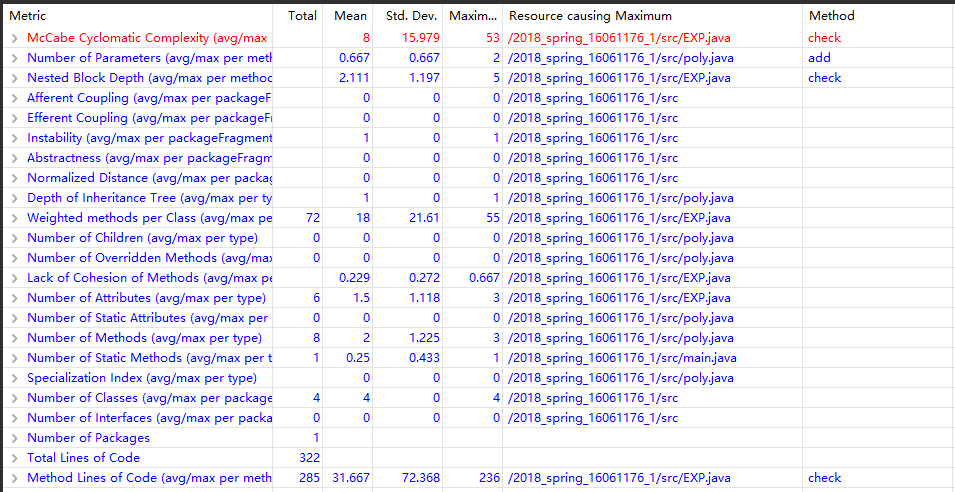Image resolution: width=955 pixels, height=492 pixels.
Task: Expand the Weighted methods per Class row
Action: [15, 218]
